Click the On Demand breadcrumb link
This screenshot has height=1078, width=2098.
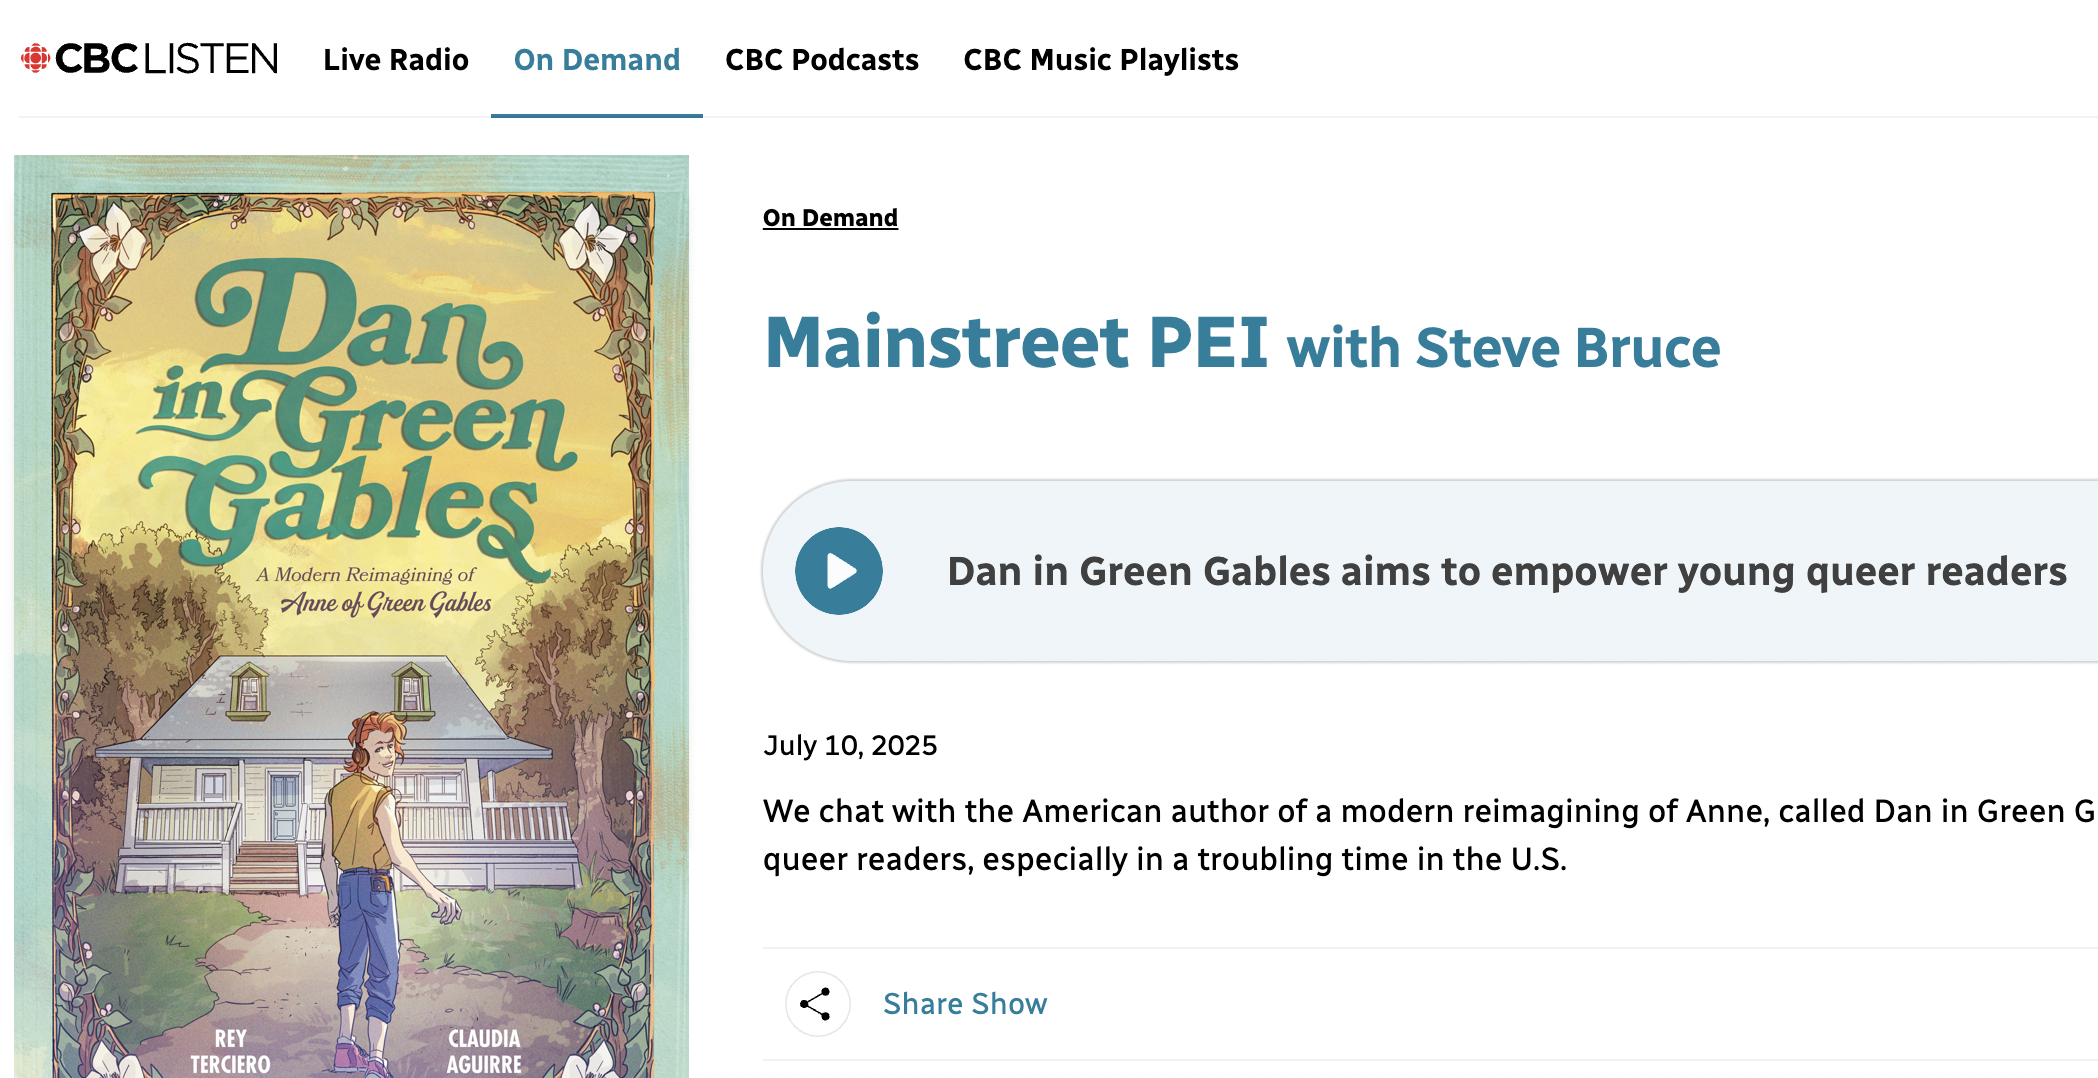pos(830,218)
